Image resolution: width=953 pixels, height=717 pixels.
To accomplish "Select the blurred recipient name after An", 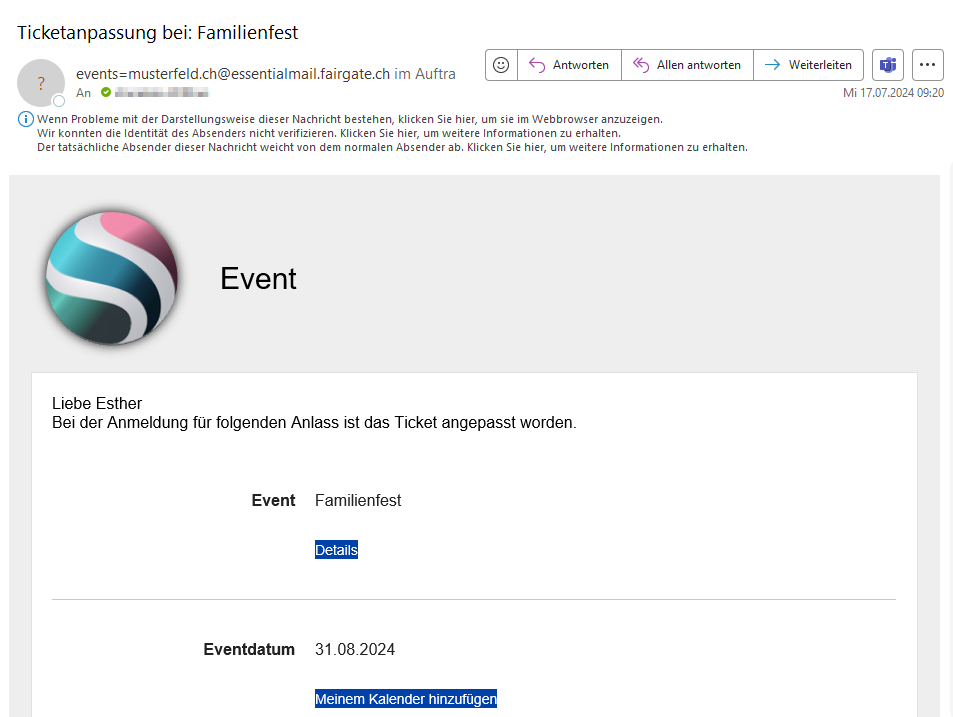I will pyautogui.click(x=161, y=92).
